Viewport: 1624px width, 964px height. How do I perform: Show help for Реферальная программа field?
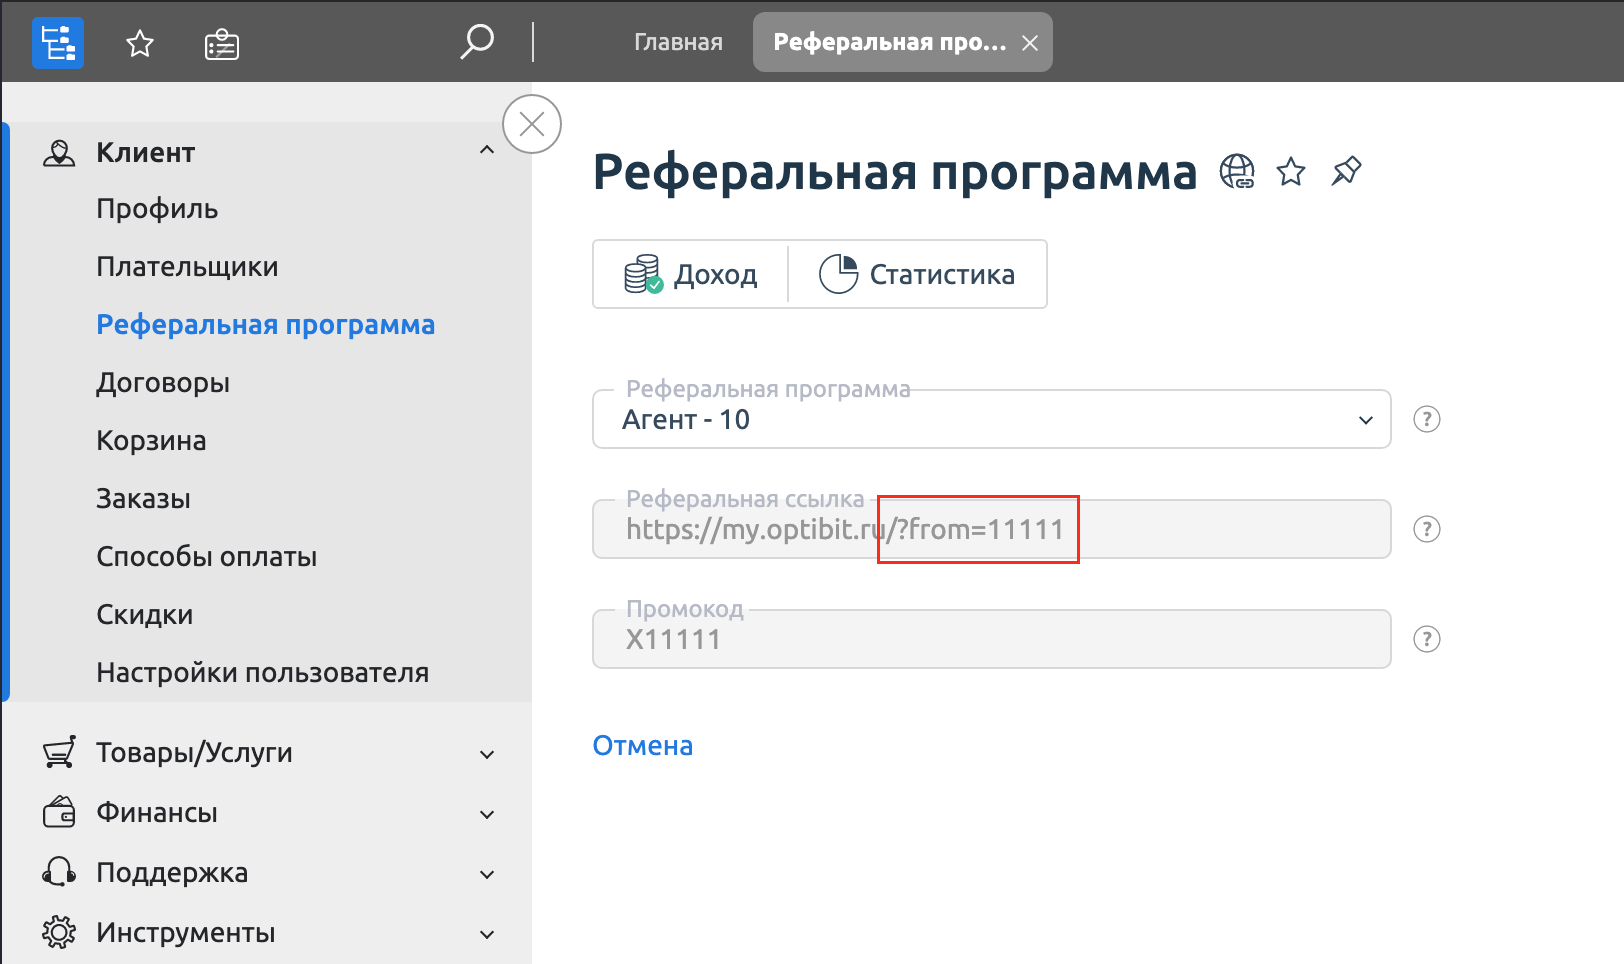tap(1427, 419)
